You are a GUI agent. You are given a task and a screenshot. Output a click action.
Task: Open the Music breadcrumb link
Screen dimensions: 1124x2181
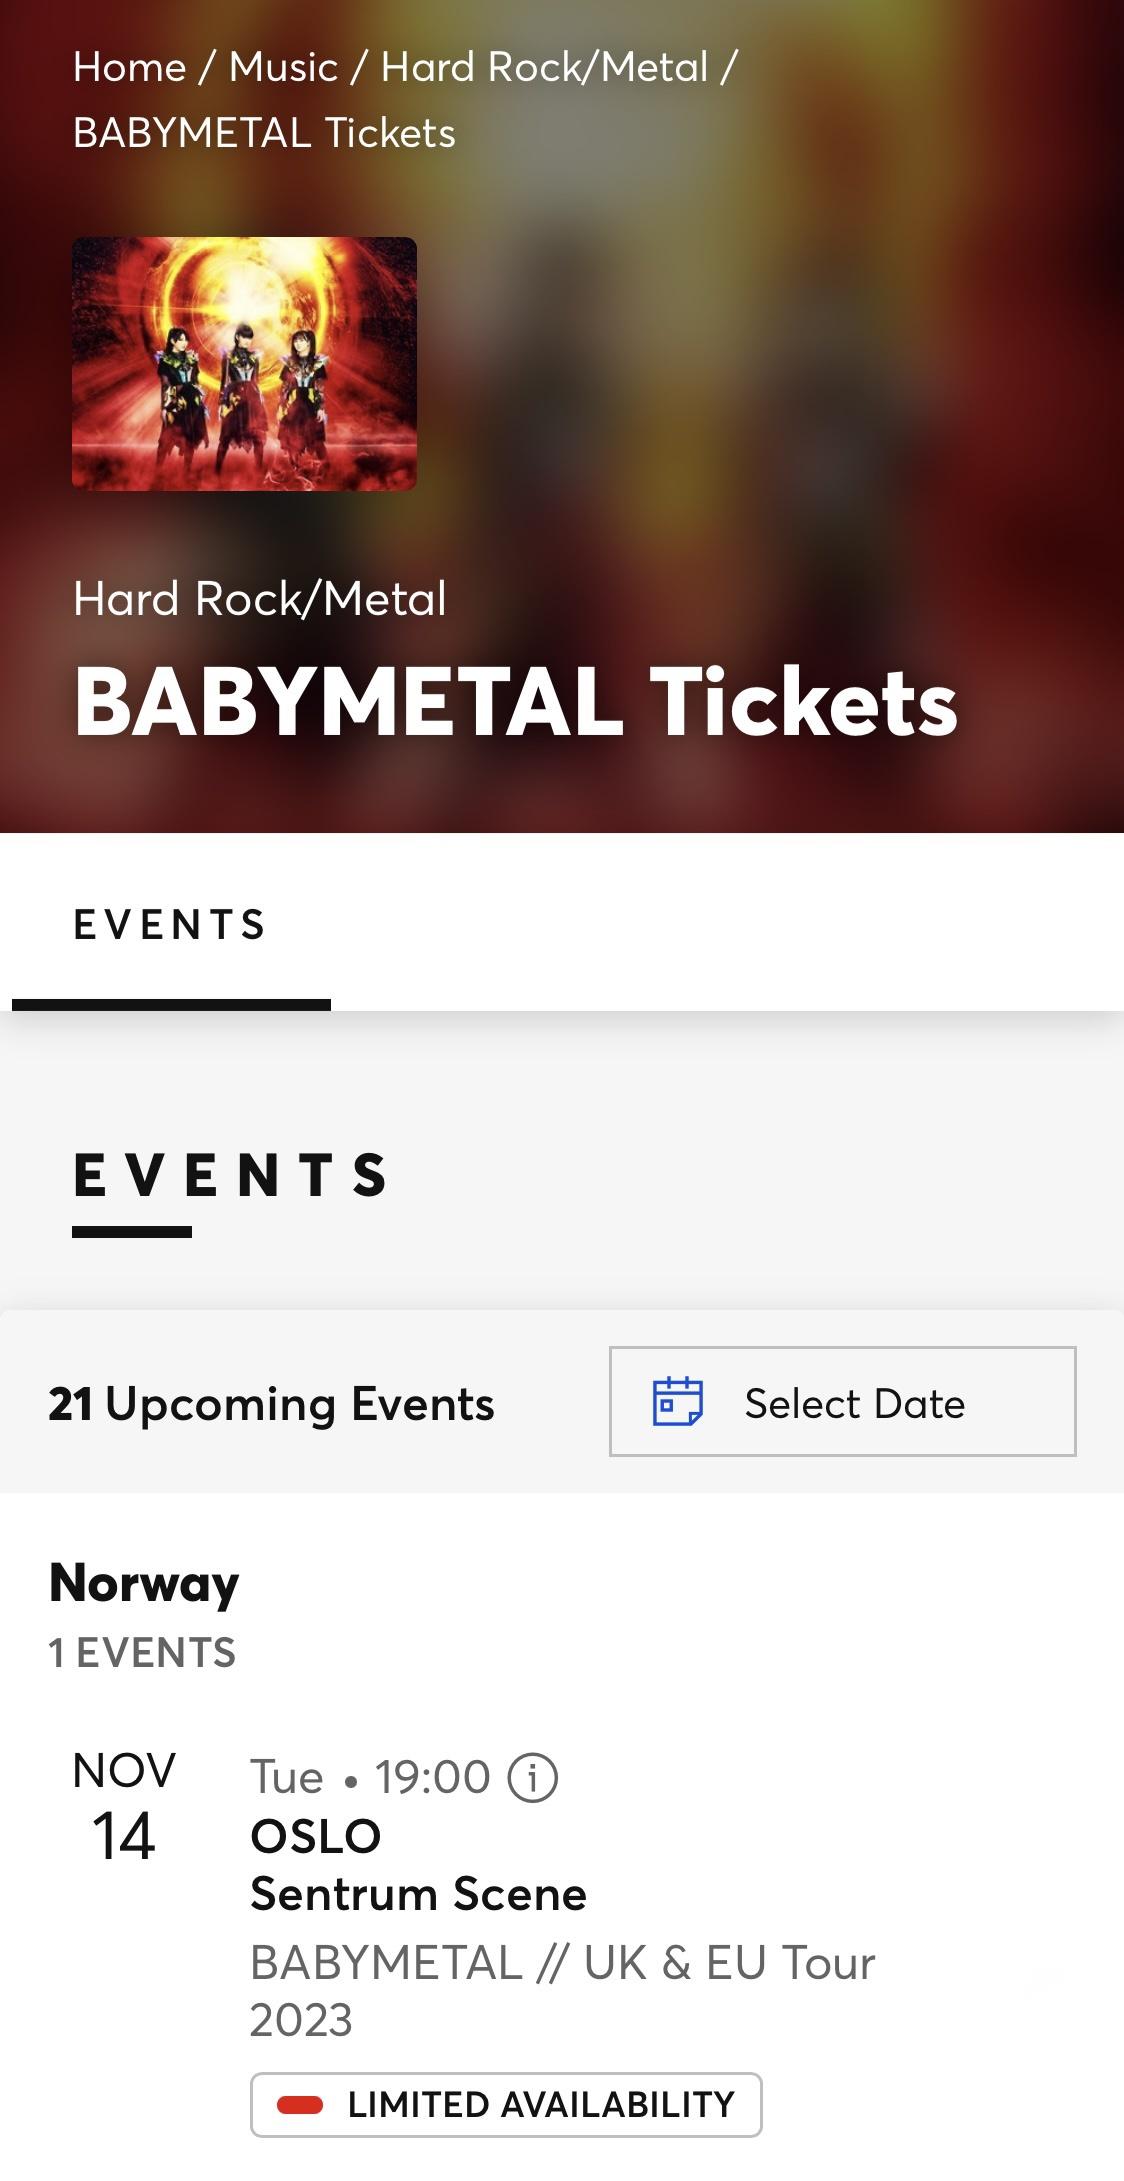pos(283,67)
